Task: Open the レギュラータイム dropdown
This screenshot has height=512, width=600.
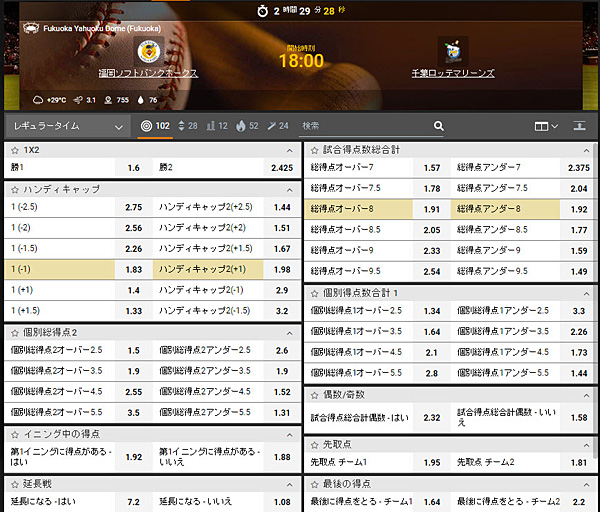Action: tap(68, 126)
